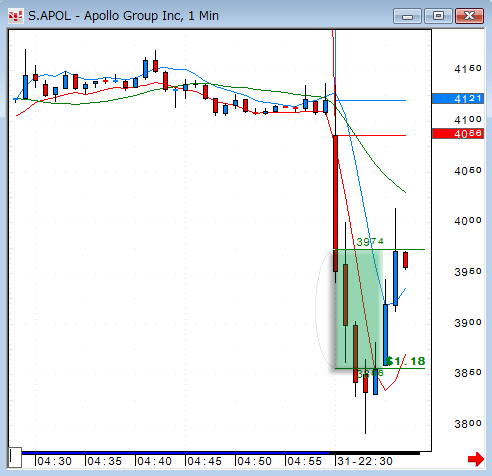Screen dimensions: 492x476
Task: Minimize the S.APOL chart window
Action: point(407,16)
